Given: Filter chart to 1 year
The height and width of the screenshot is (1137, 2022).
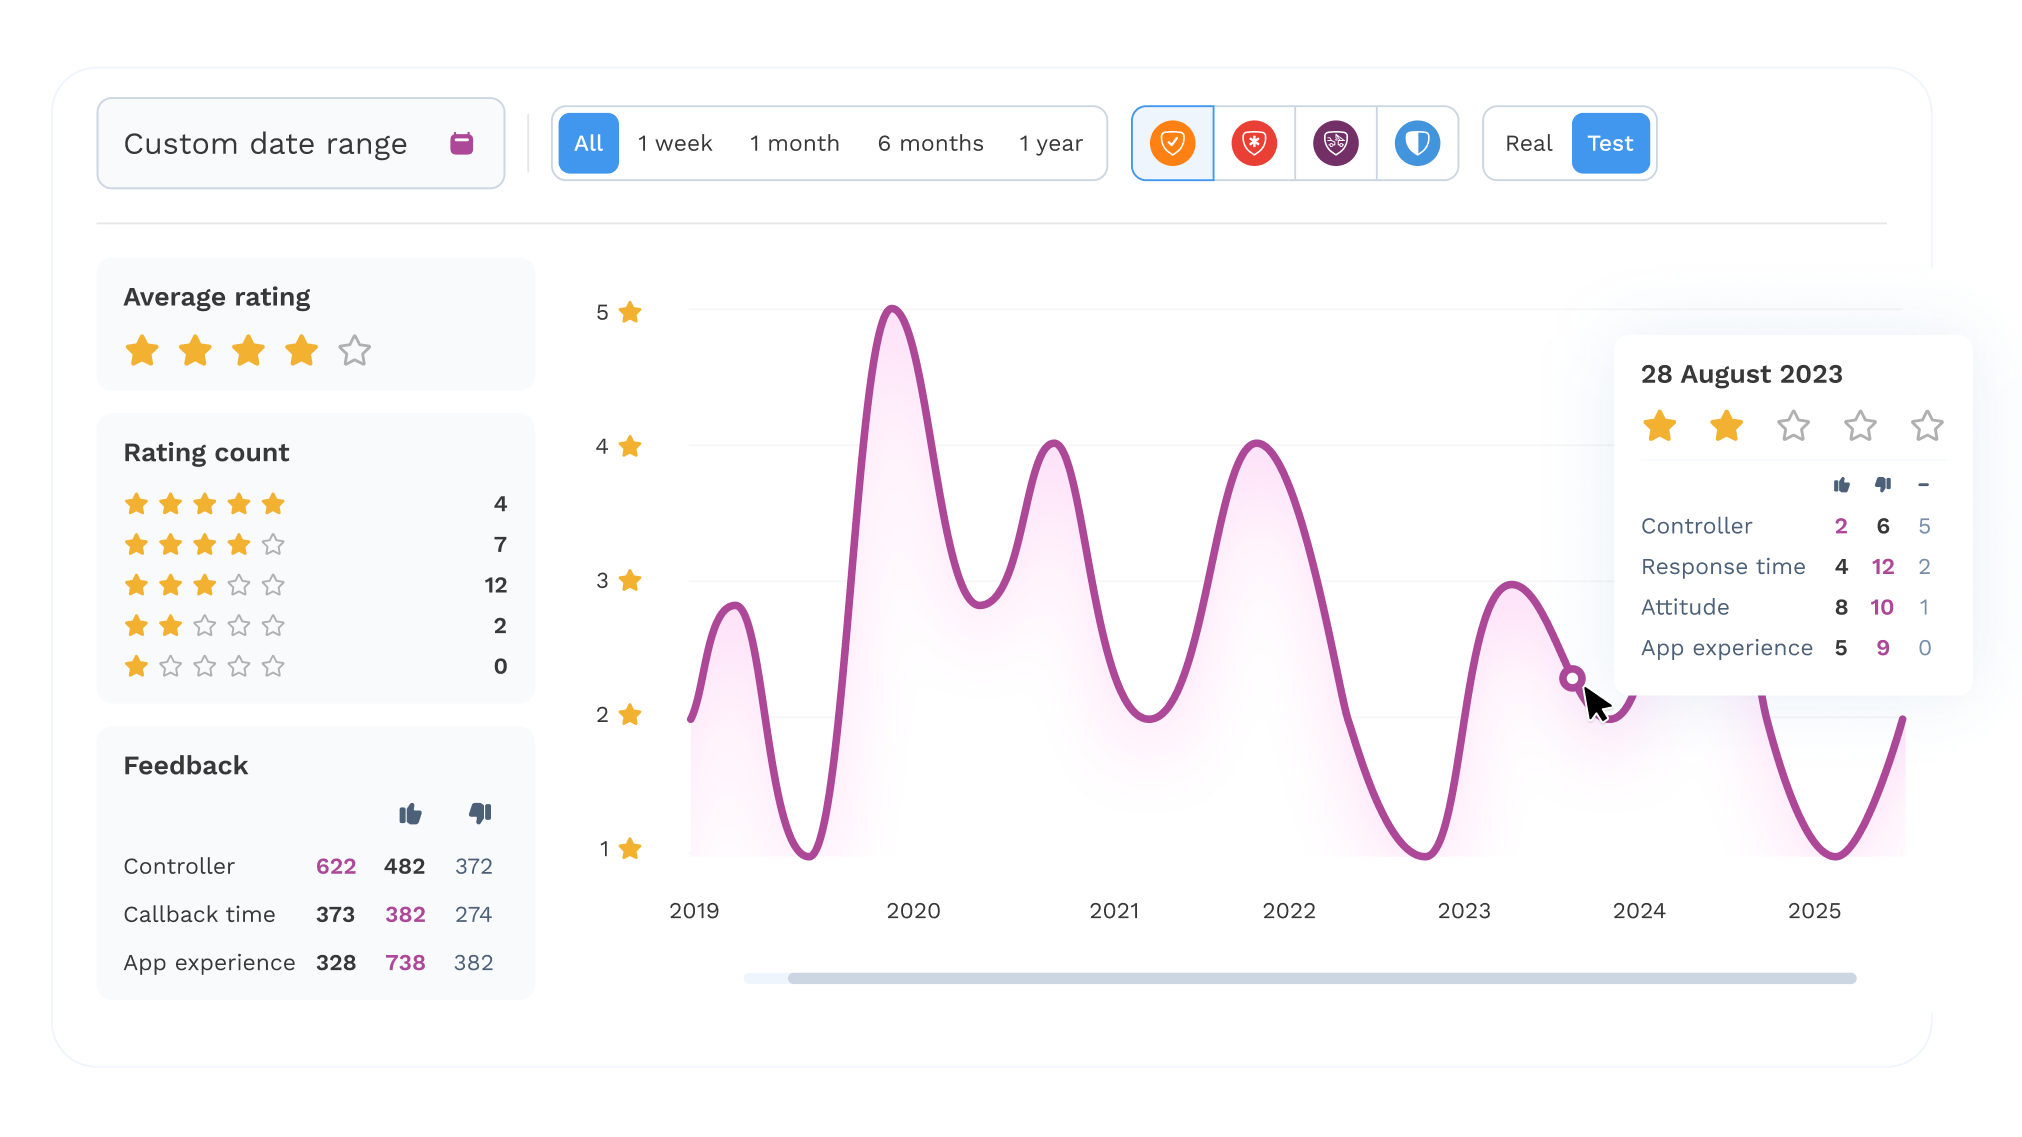Looking at the screenshot, I should (1050, 143).
